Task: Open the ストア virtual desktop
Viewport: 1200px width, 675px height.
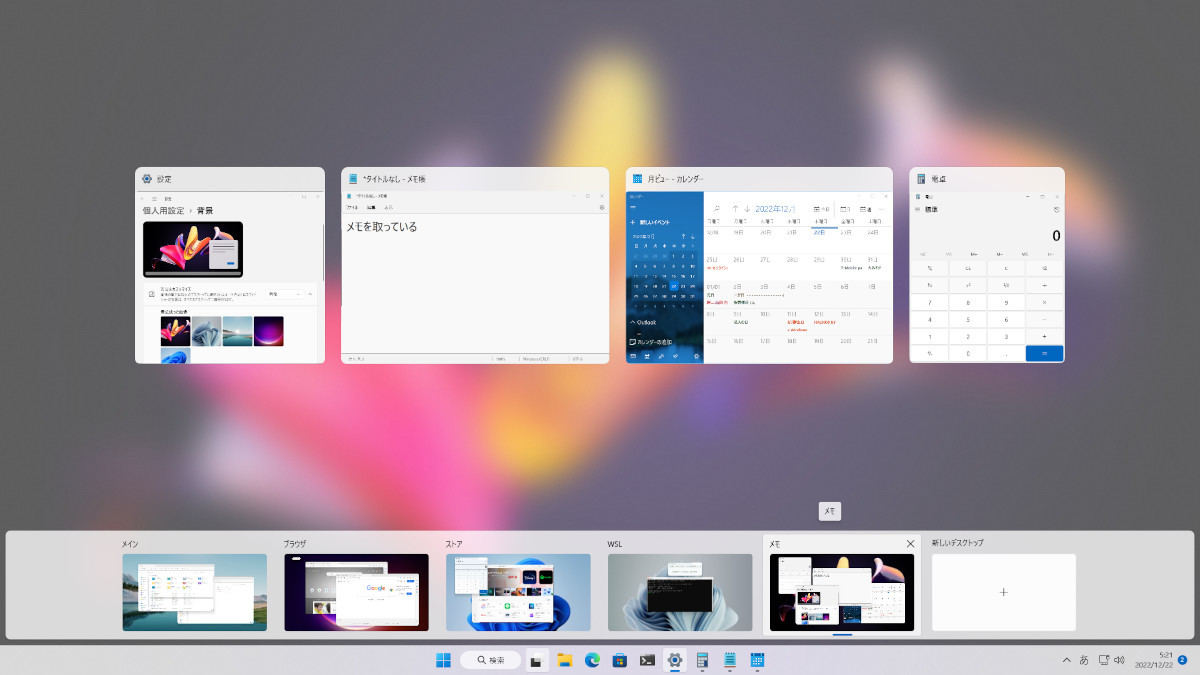Action: (x=518, y=592)
